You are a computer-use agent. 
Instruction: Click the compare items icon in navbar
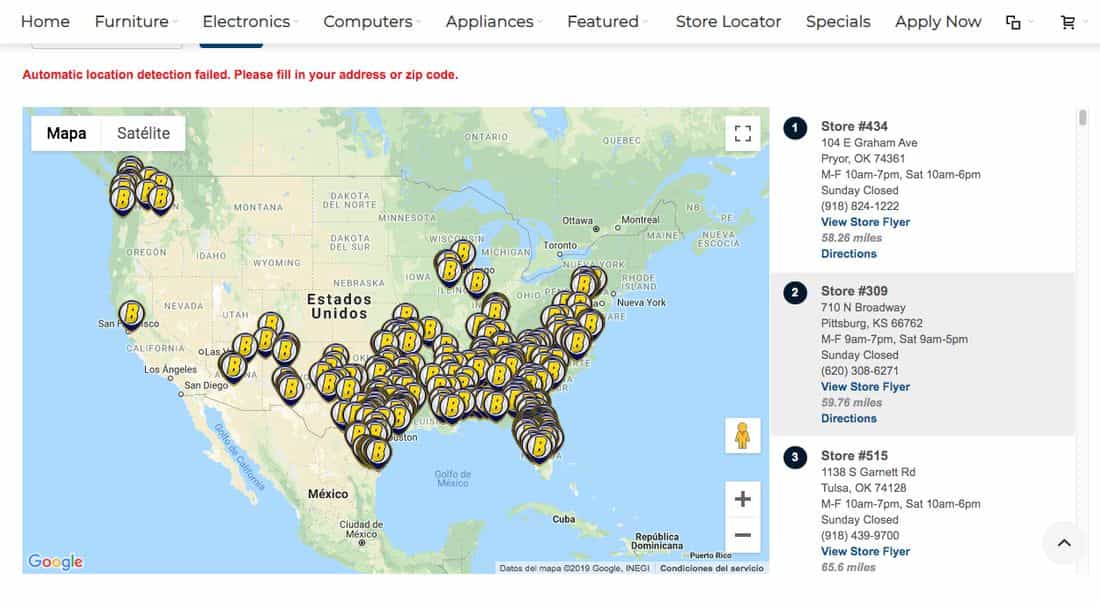tap(1013, 22)
